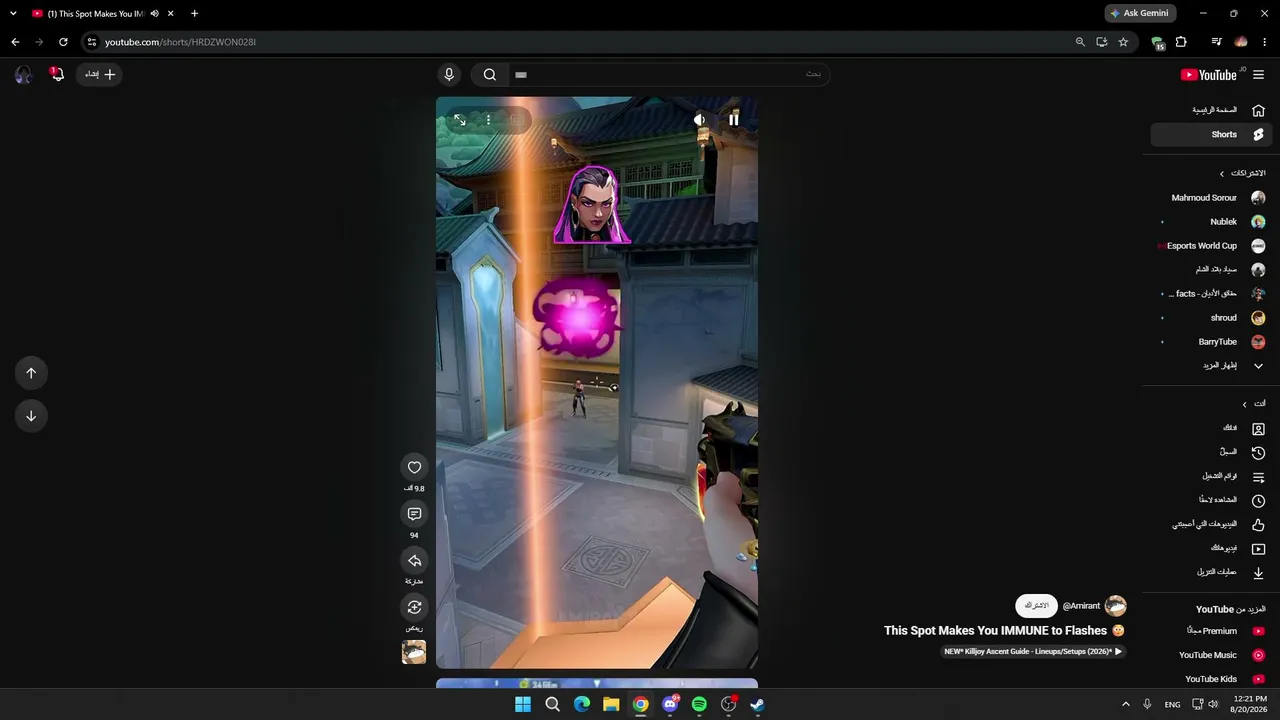Go back in browser history
The width and height of the screenshot is (1280, 720).
pos(15,42)
